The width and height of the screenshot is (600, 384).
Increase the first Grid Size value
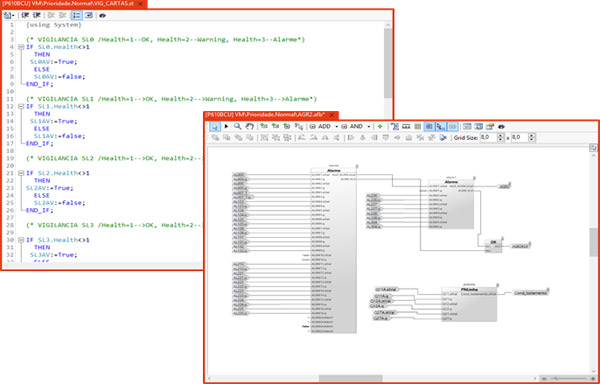tap(501, 135)
